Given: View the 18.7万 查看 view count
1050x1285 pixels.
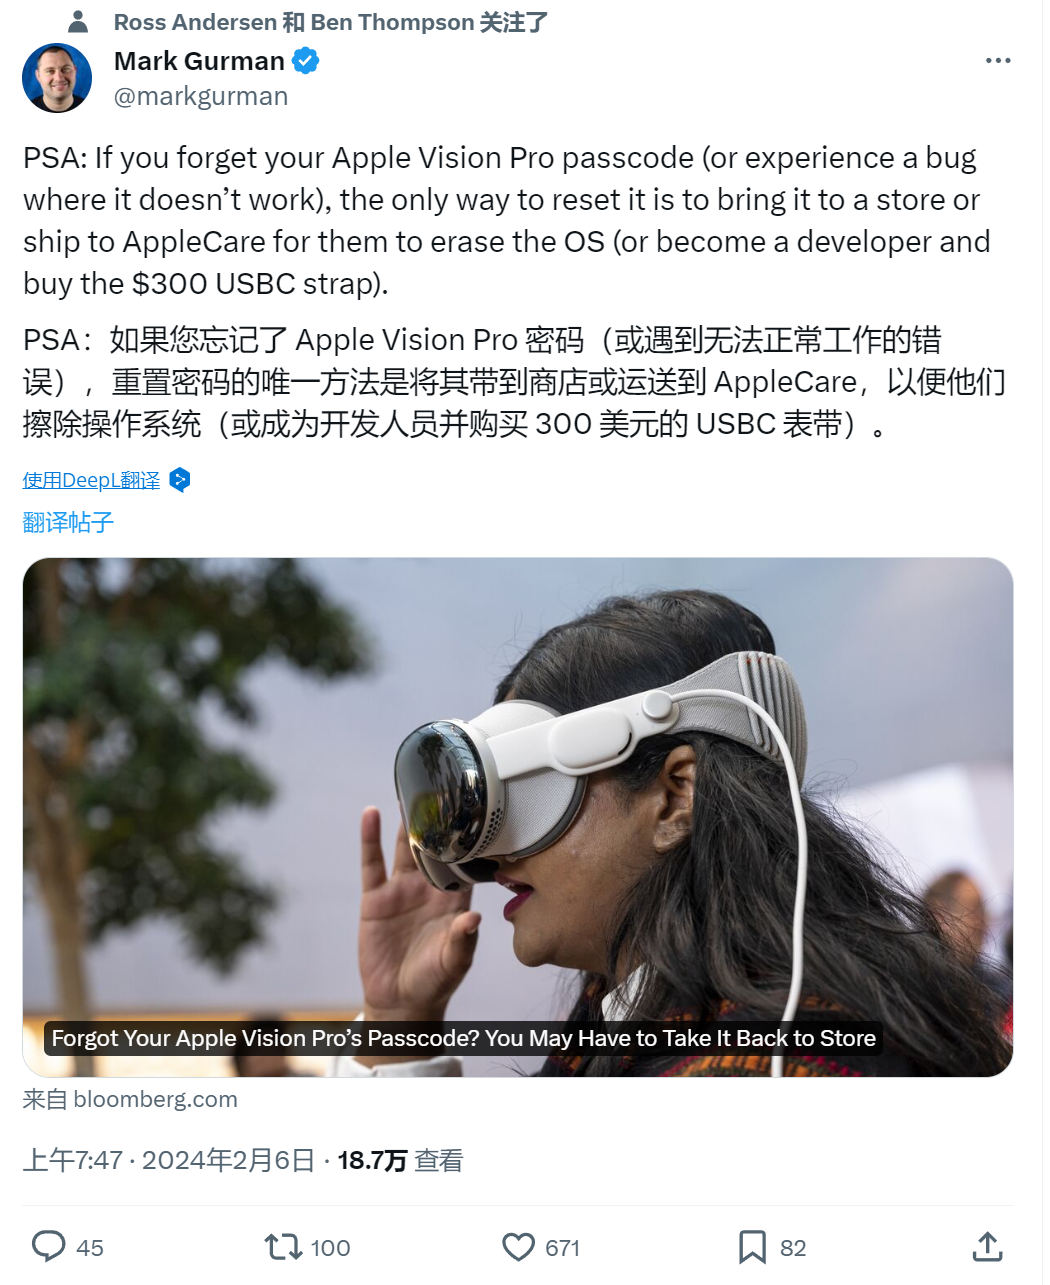Looking at the screenshot, I should tap(400, 1160).
